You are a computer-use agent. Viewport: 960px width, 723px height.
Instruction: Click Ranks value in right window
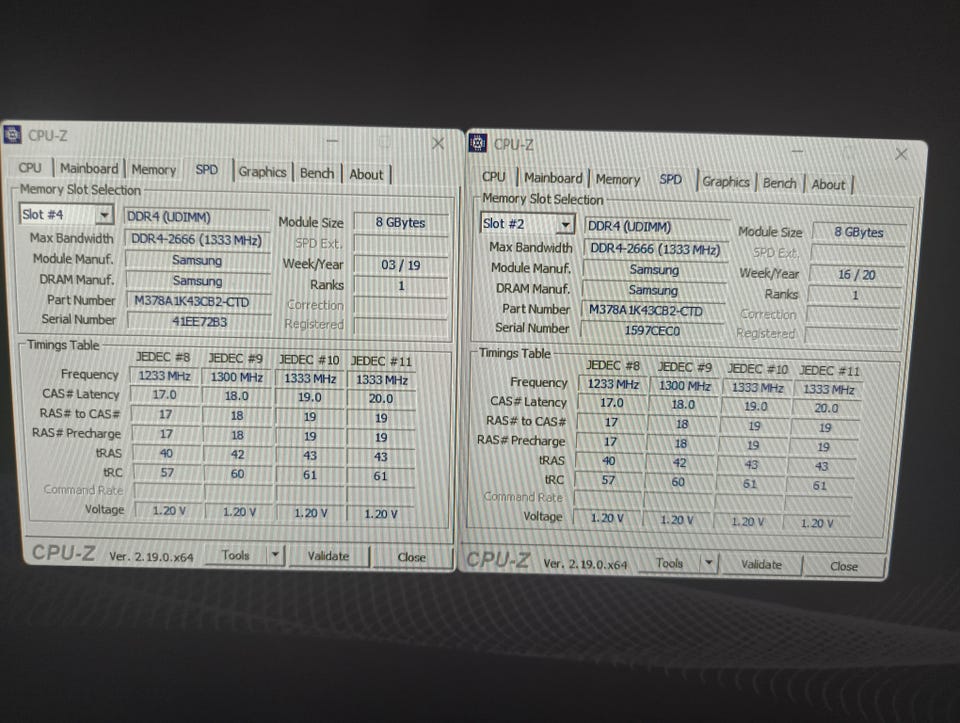click(855, 295)
